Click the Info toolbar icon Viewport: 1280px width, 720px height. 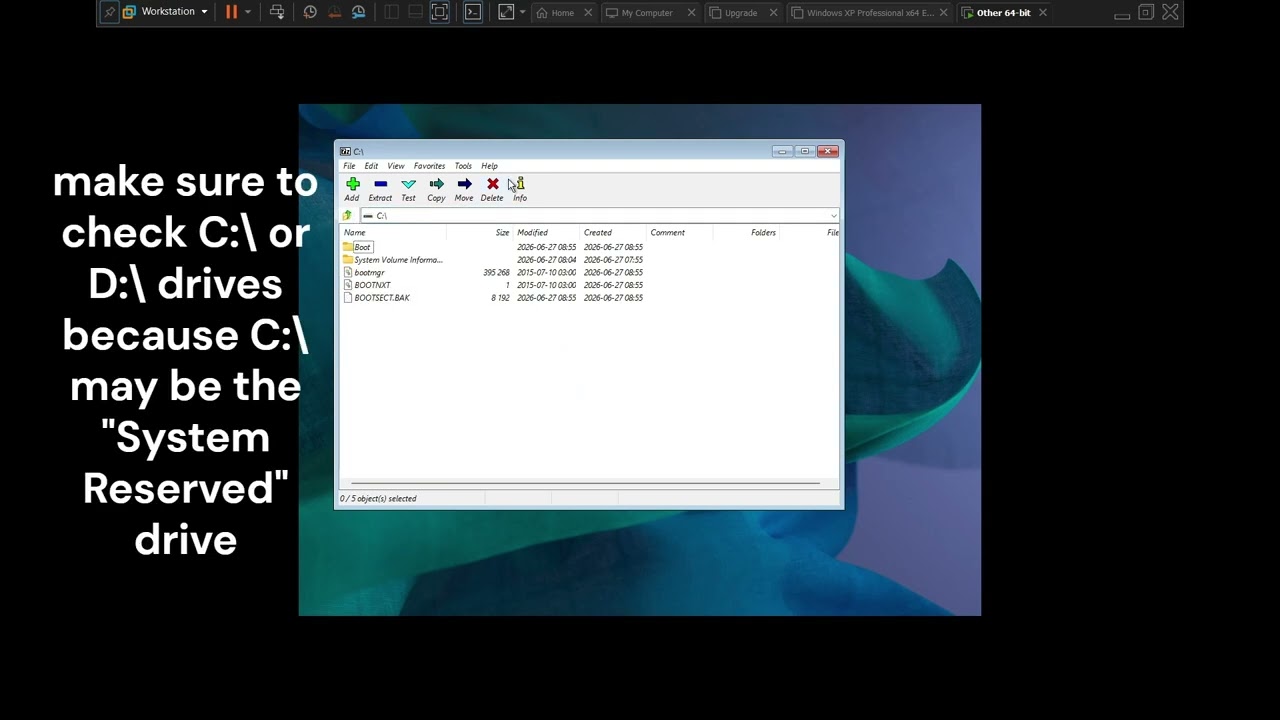[x=520, y=184]
